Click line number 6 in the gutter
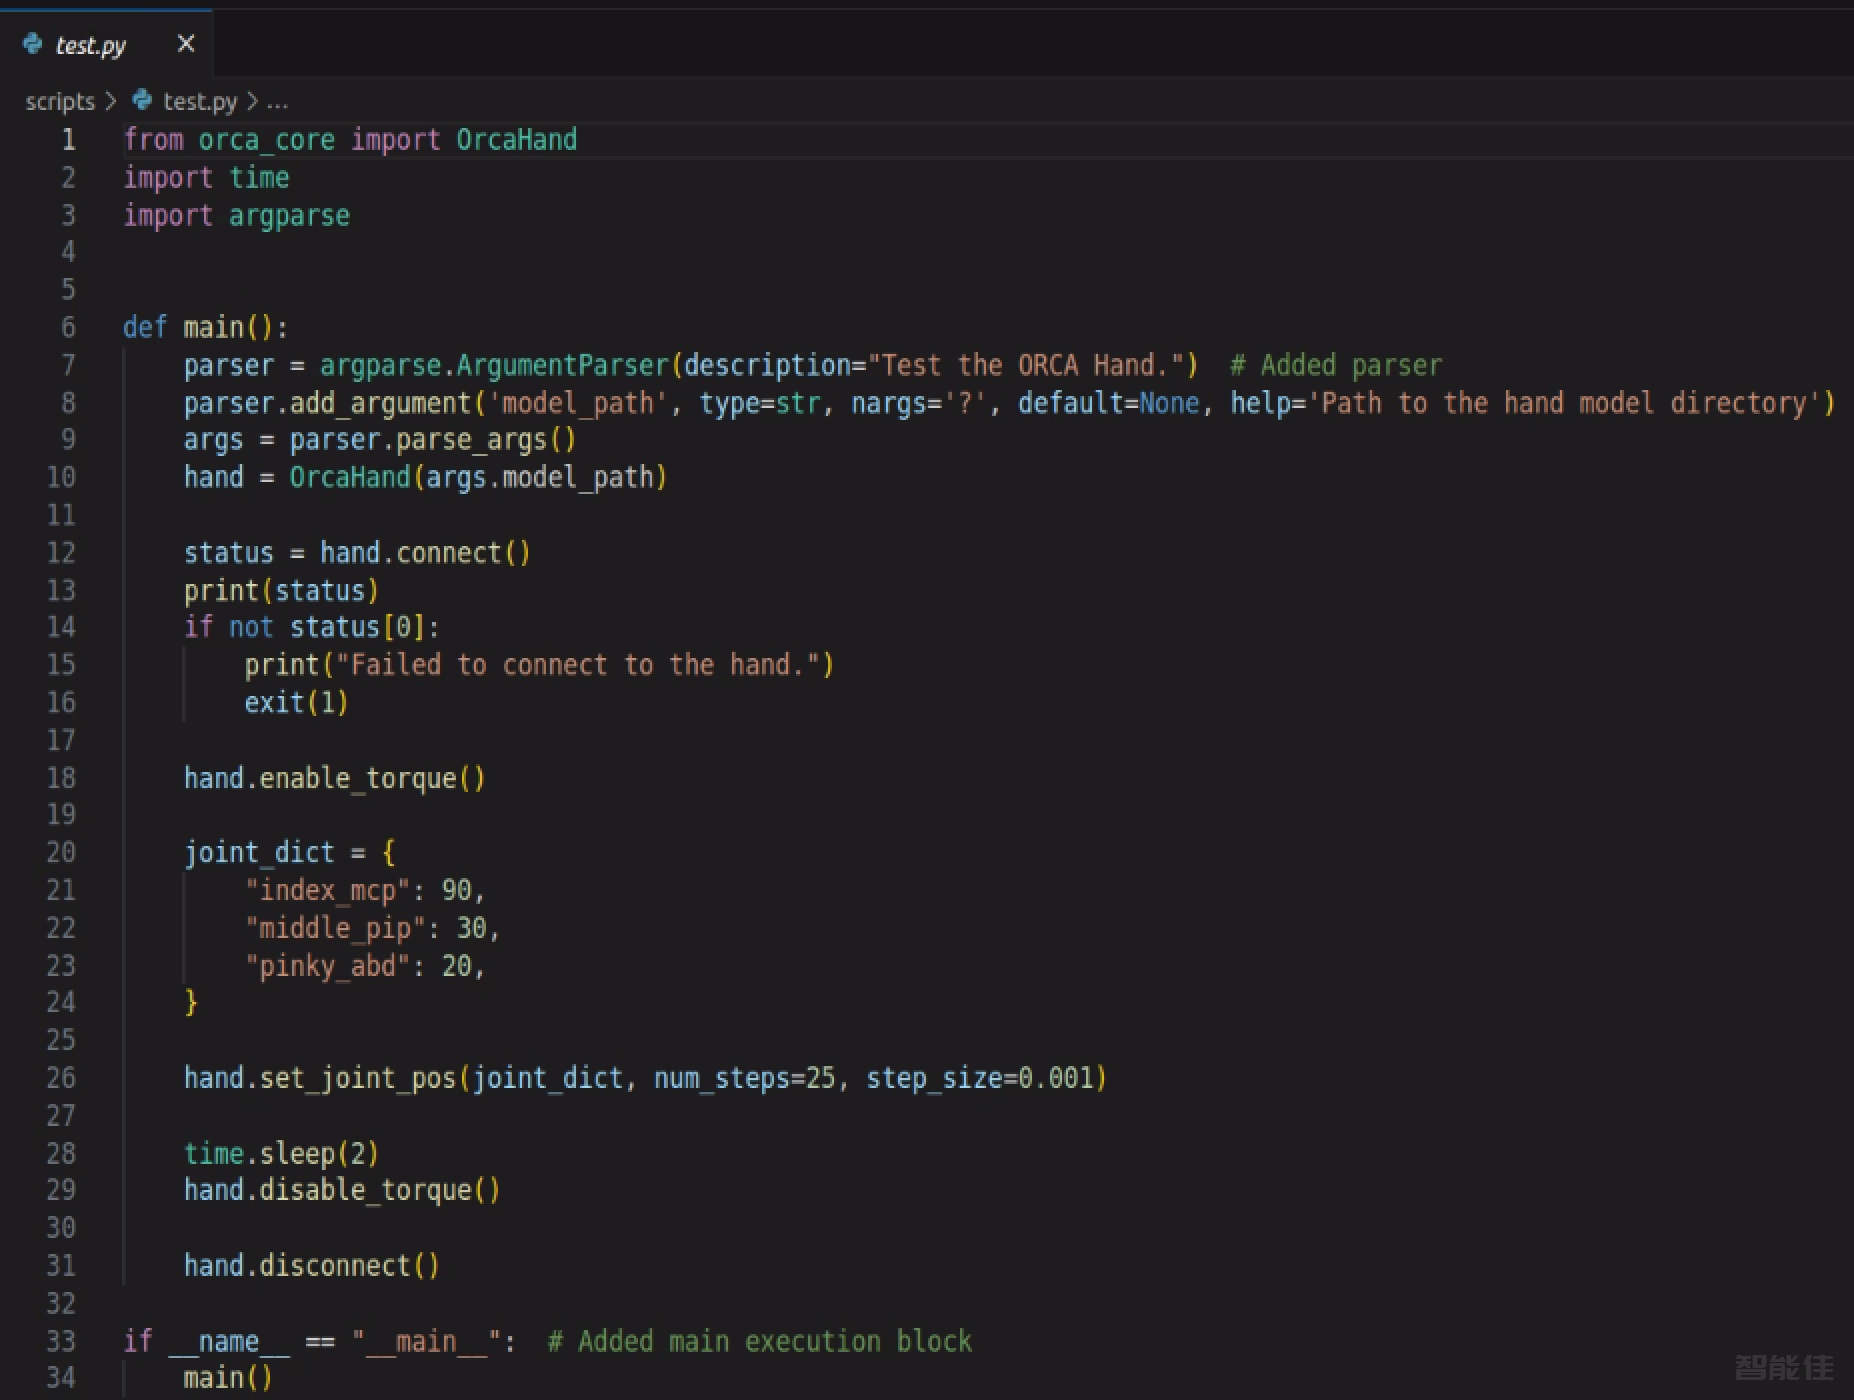Viewport: 1854px width, 1400px height. [x=68, y=327]
